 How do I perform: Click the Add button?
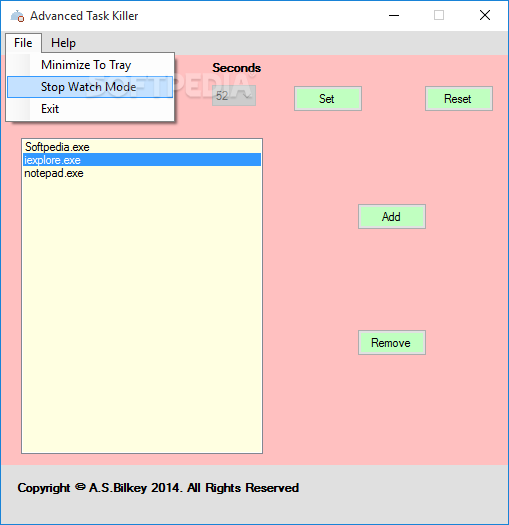tap(392, 217)
